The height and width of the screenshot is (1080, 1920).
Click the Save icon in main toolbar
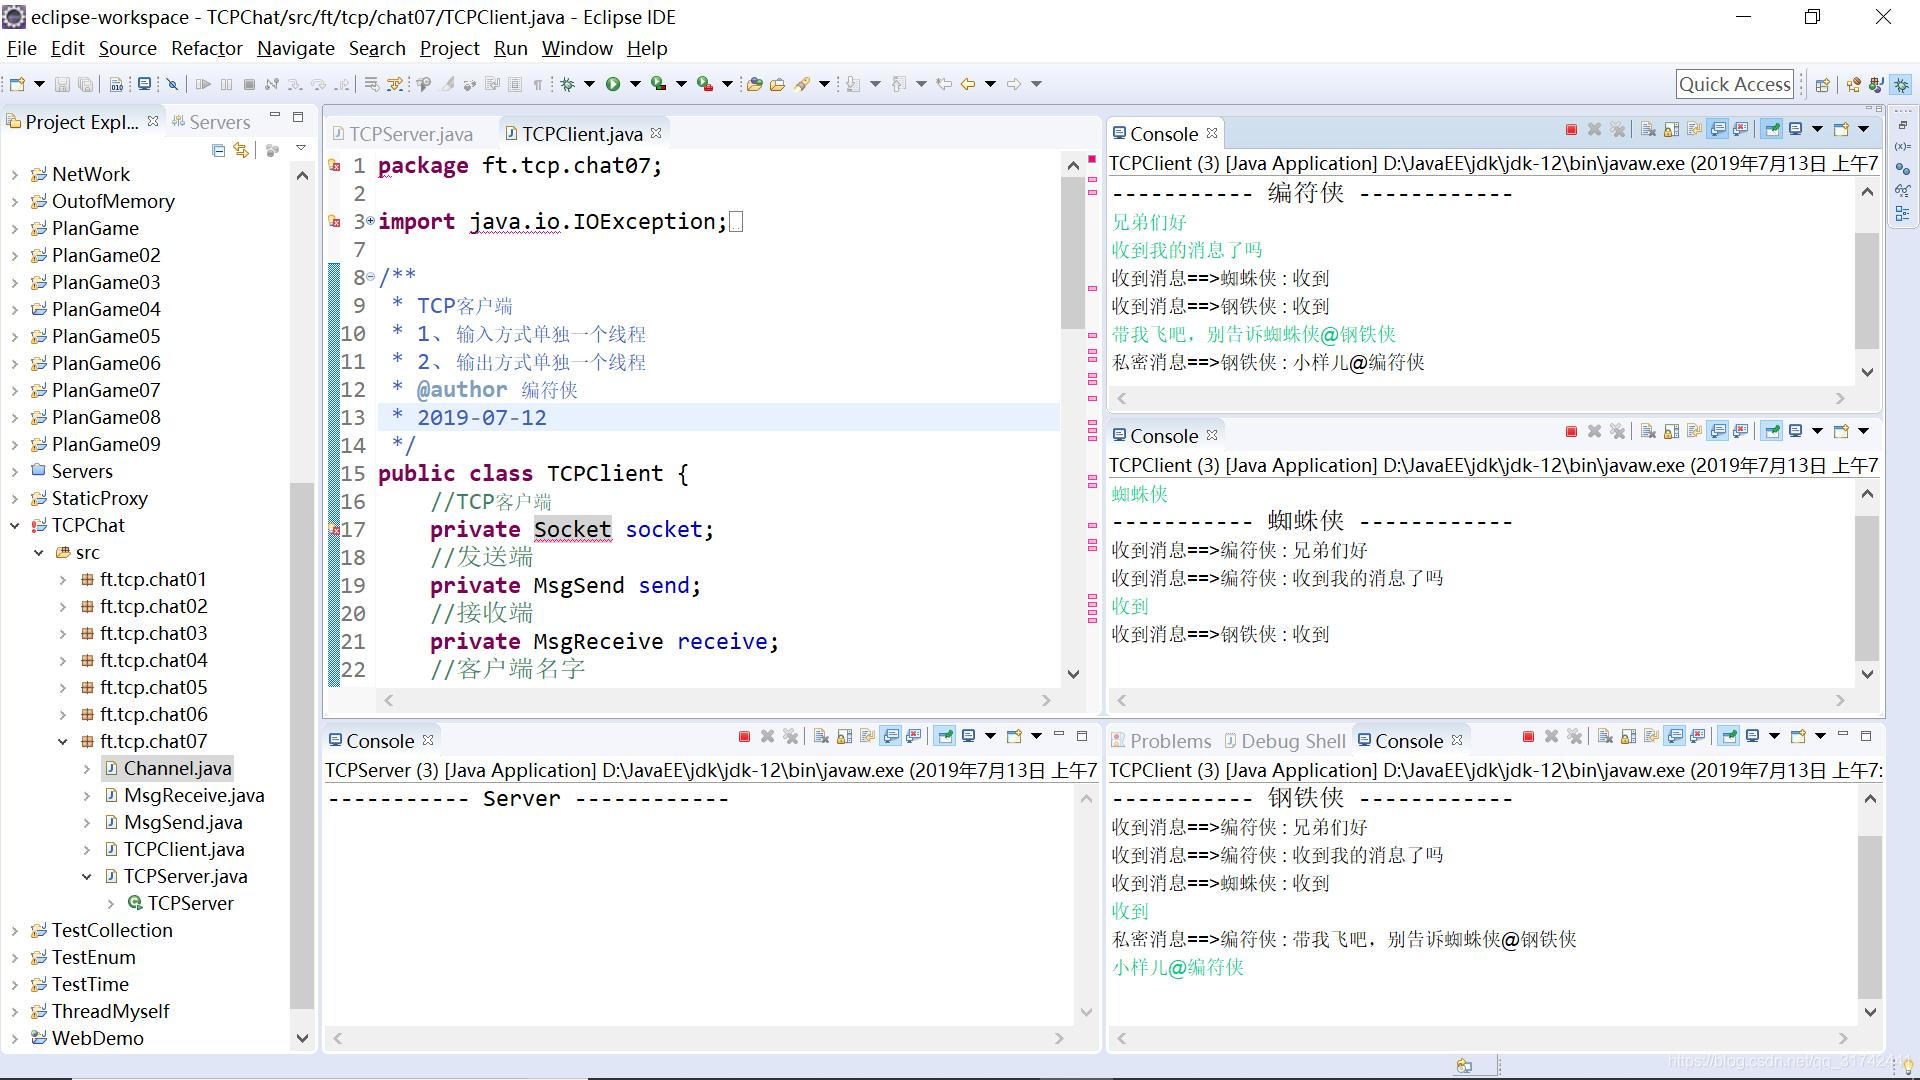(62, 84)
